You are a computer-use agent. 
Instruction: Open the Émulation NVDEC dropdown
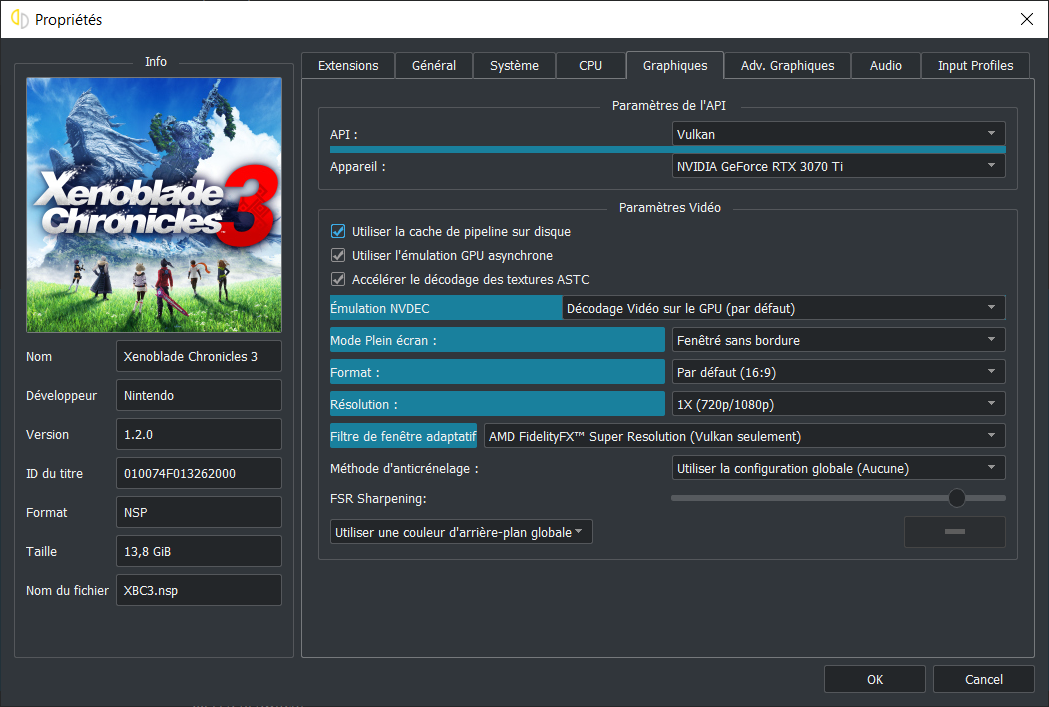point(783,308)
